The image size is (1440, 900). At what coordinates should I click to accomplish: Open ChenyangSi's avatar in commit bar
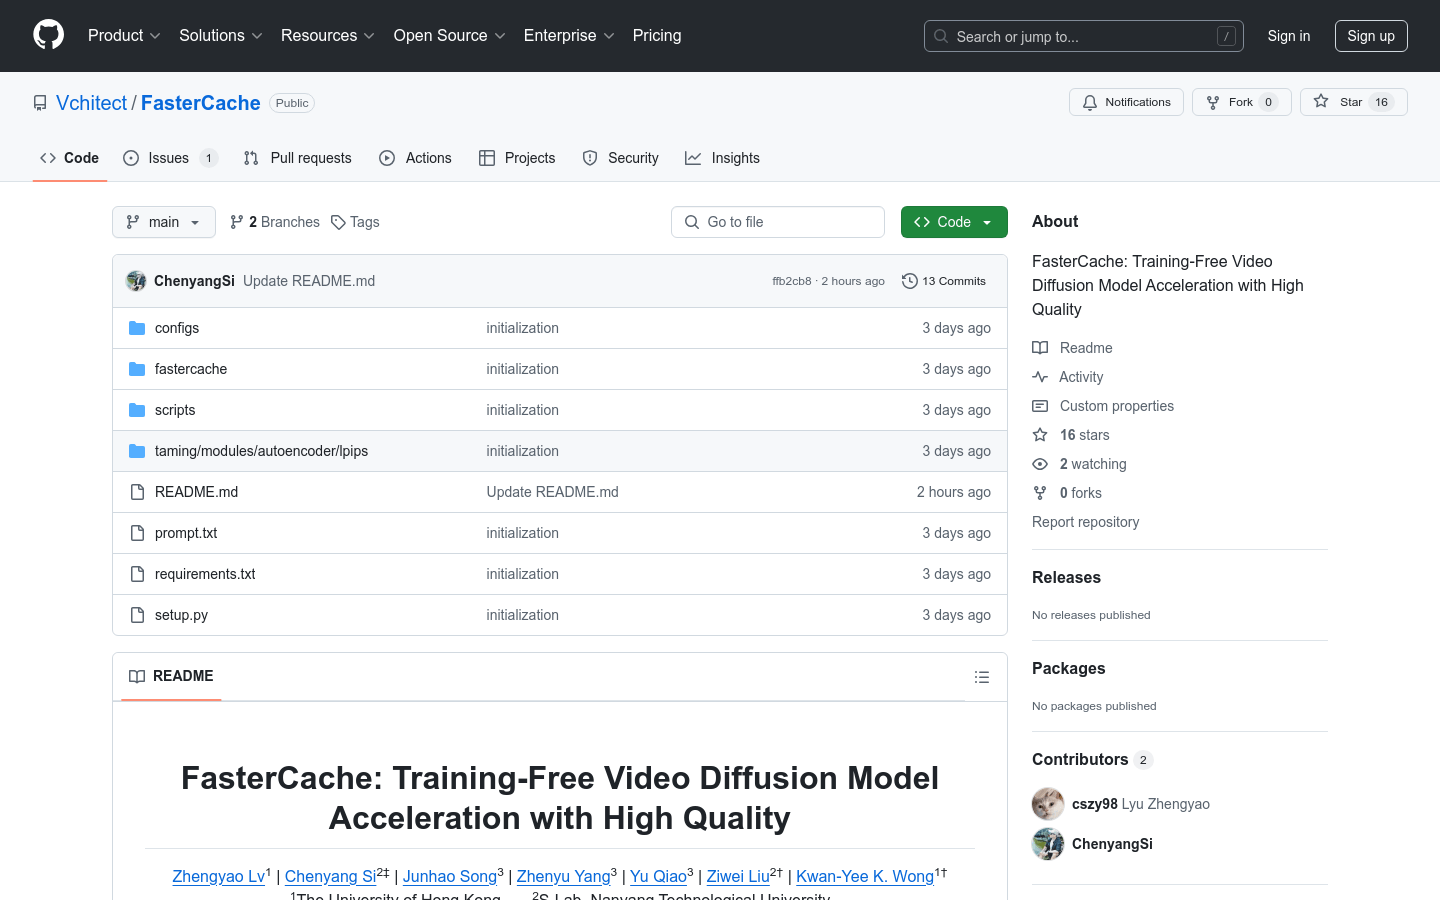click(x=136, y=281)
